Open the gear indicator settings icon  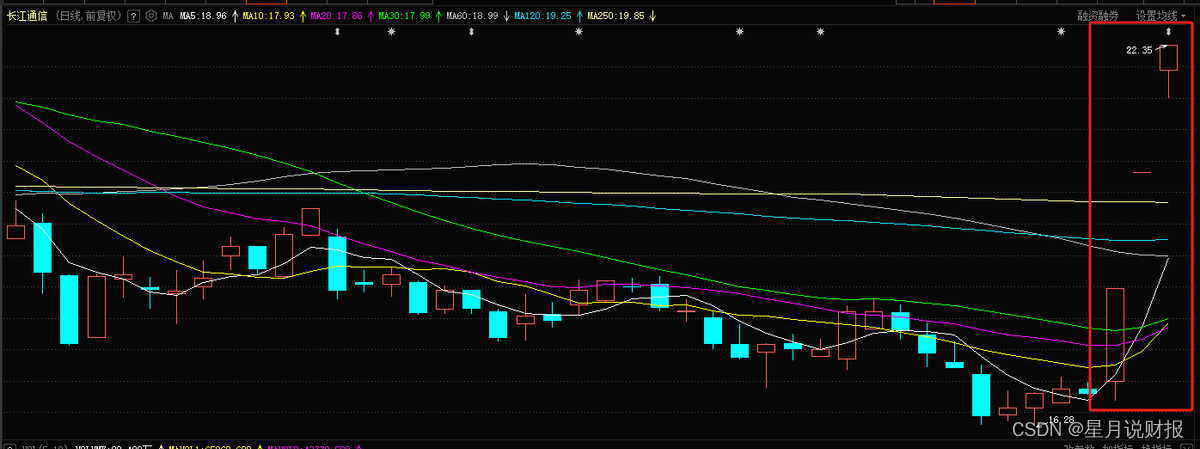point(151,16)
